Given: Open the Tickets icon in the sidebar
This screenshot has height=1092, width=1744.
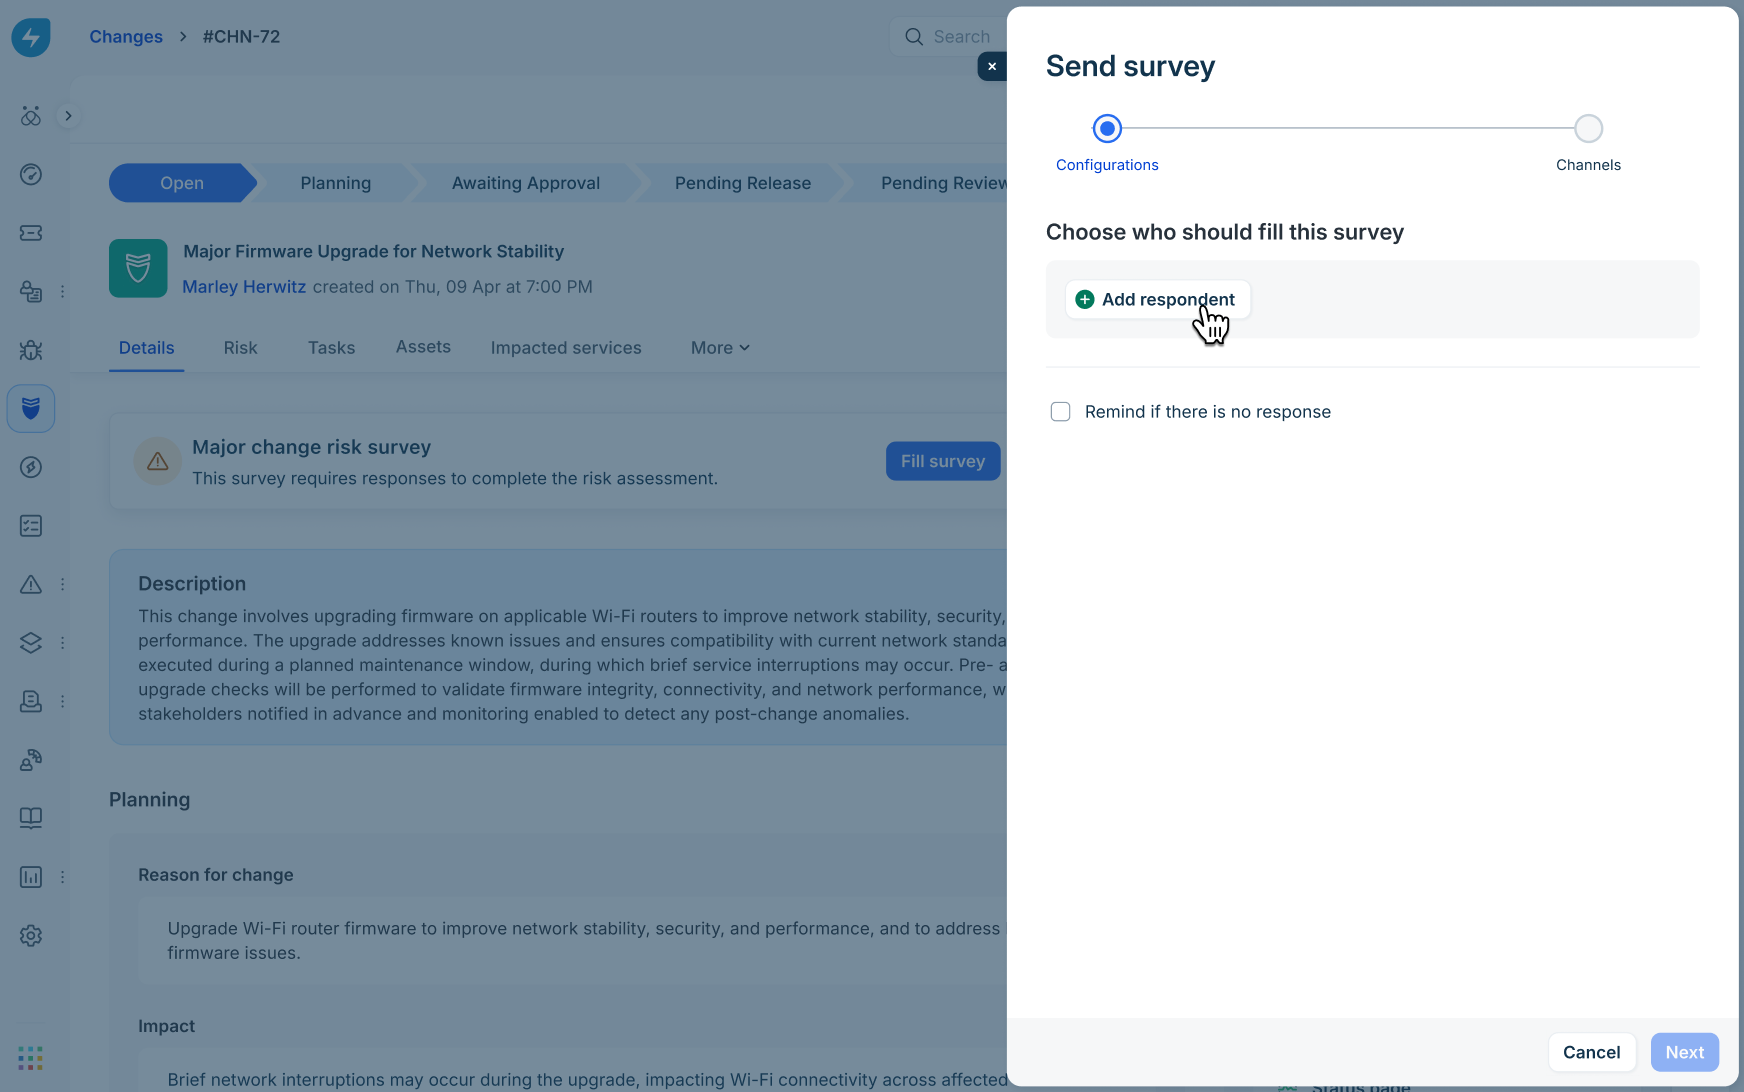Looking at the screenshot, I should point(31,233).
